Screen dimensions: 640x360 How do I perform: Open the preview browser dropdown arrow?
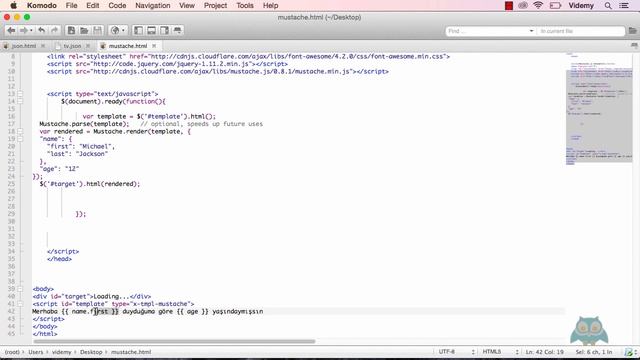[x=123, y=31]
